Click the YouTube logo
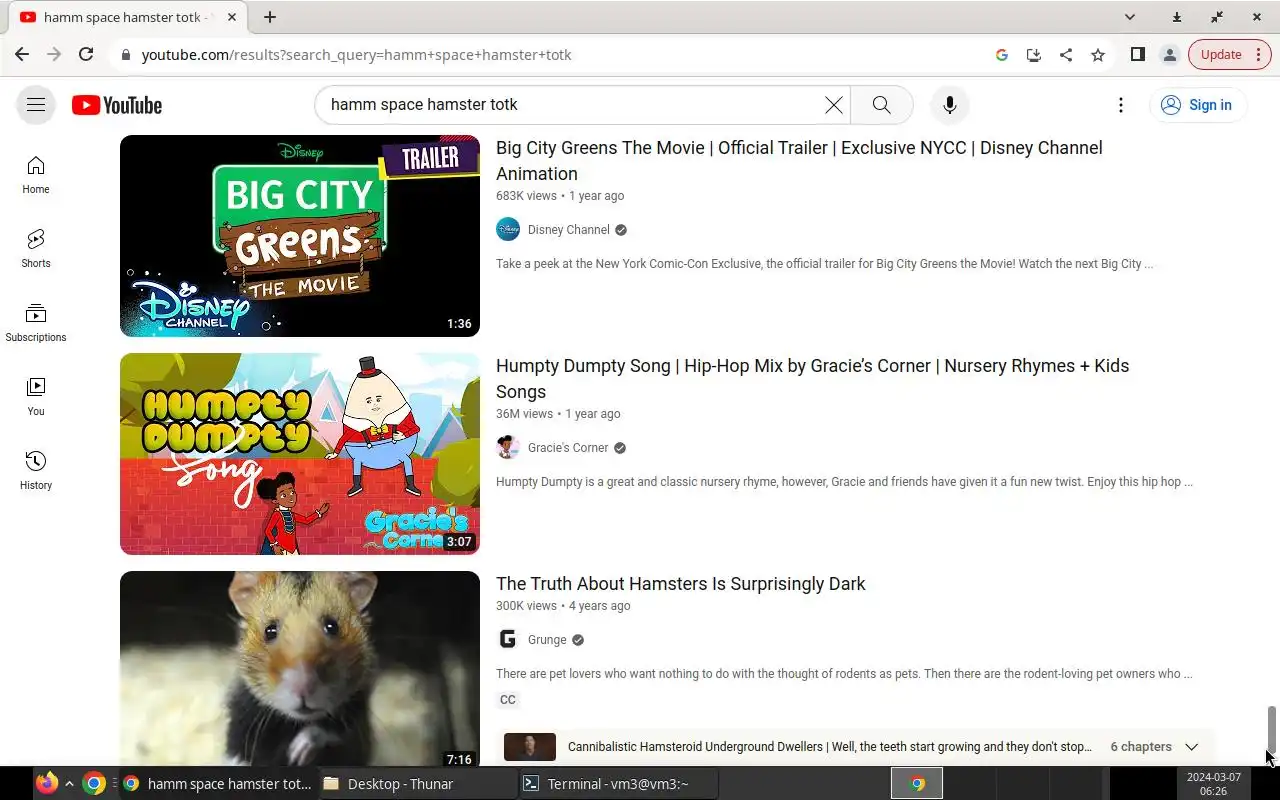The image size is (1280, 800). click(x=117, y=105)
